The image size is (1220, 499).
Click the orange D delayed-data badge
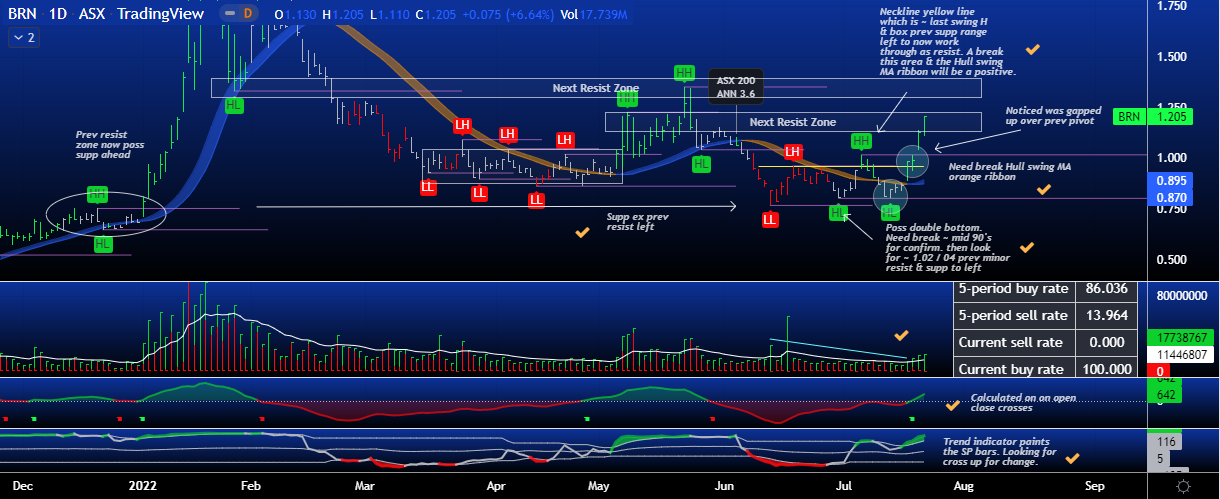[248, 14]
